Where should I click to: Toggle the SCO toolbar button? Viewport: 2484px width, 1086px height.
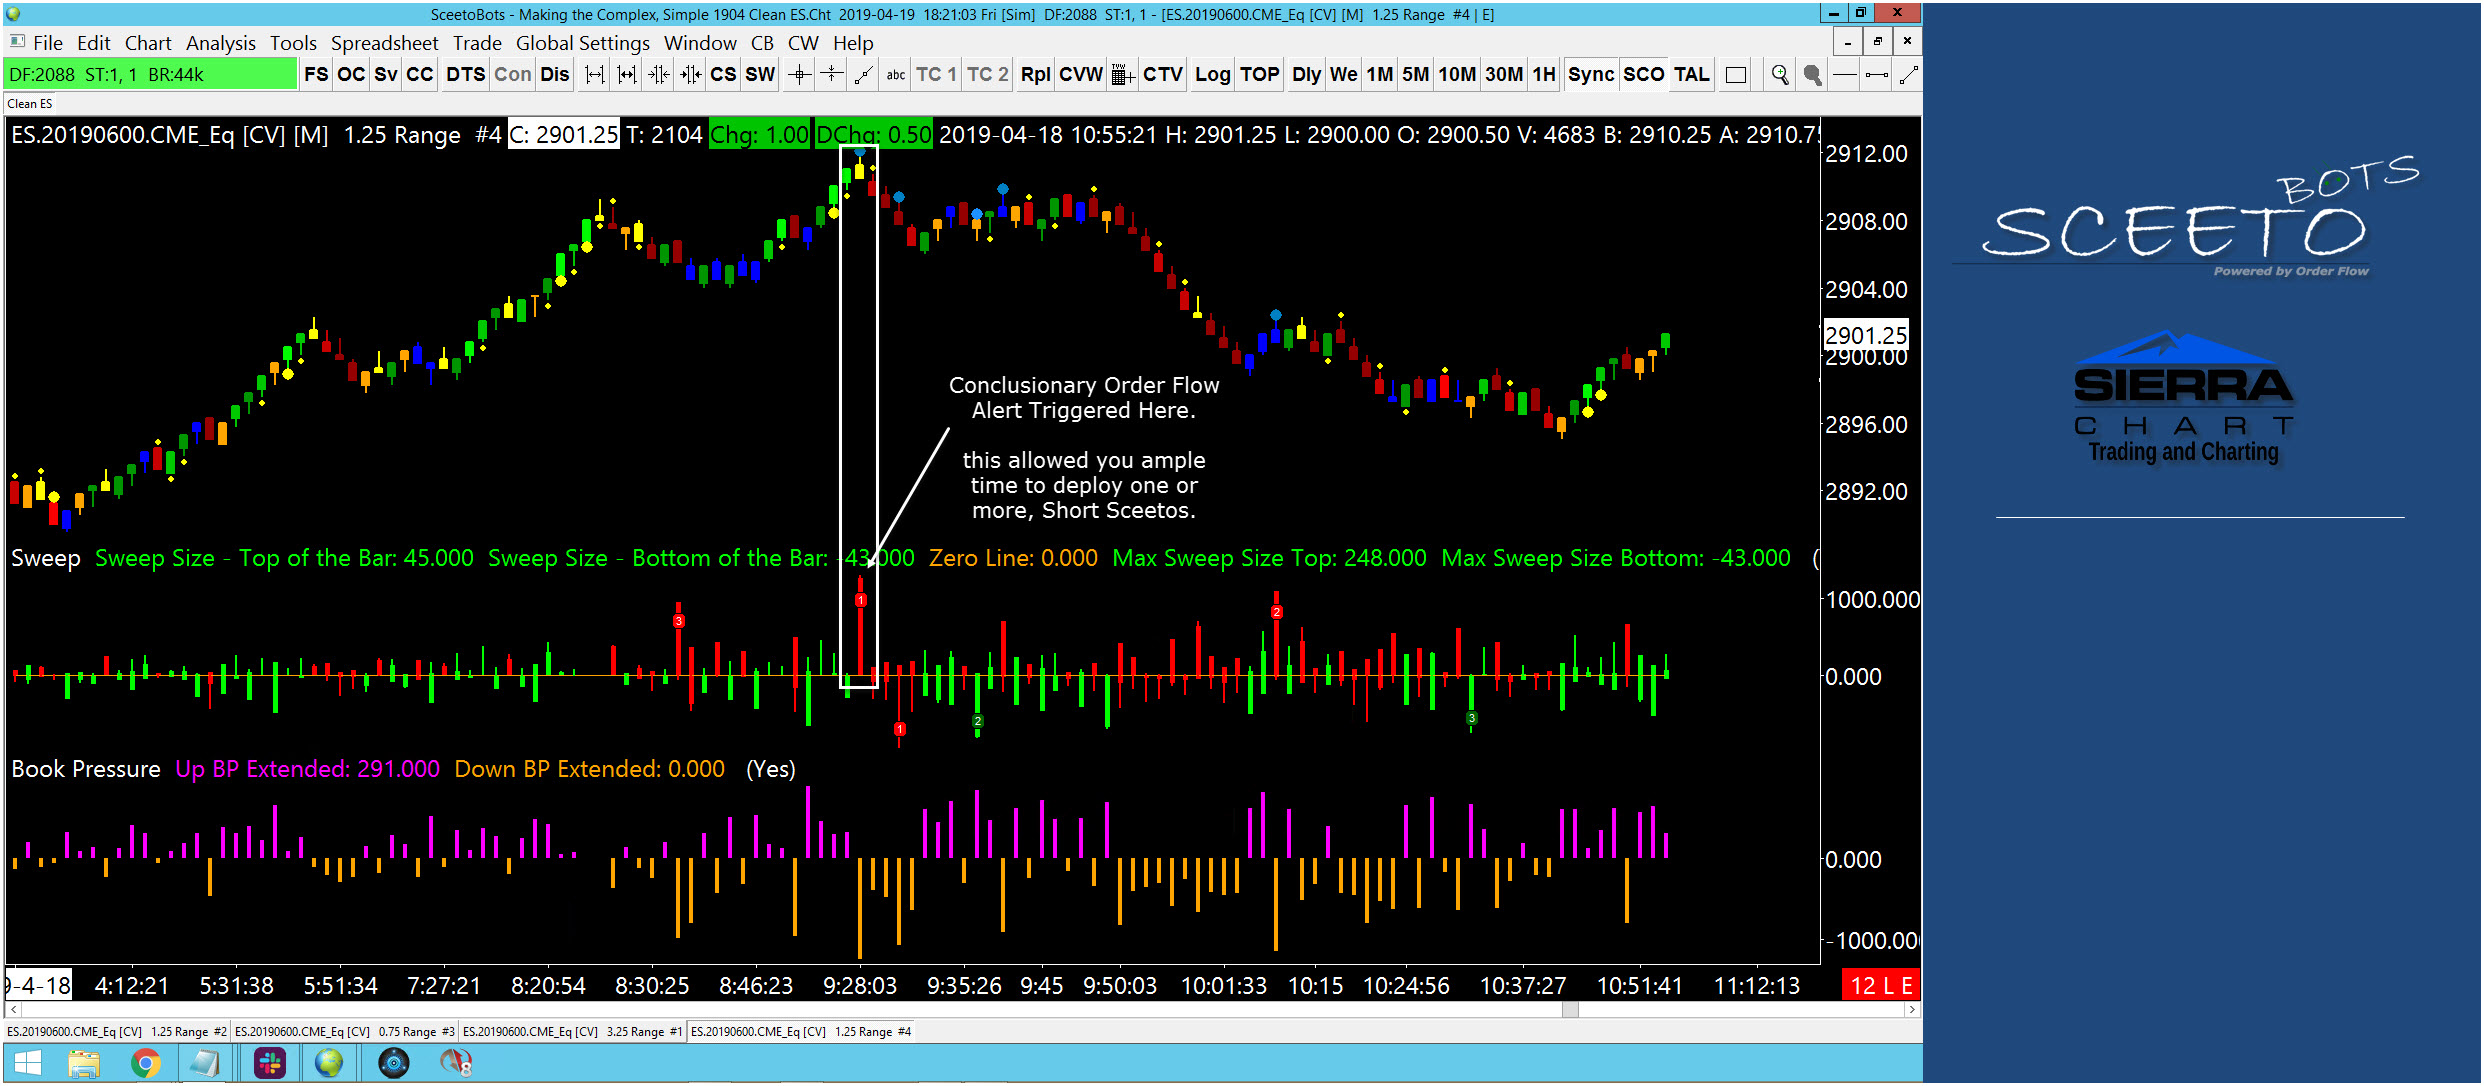click(x=1643, y=75)
